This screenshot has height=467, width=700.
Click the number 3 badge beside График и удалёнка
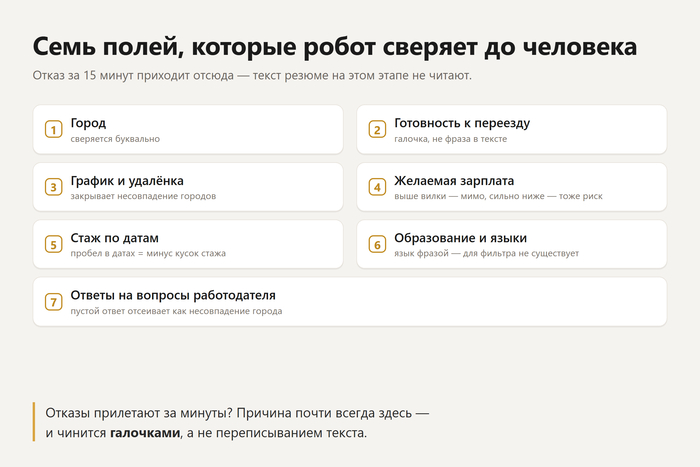click(54, 187)
